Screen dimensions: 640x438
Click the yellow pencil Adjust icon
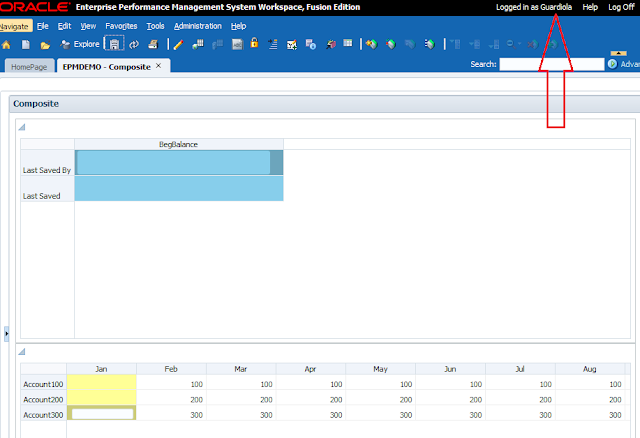[x=178, y=44]
